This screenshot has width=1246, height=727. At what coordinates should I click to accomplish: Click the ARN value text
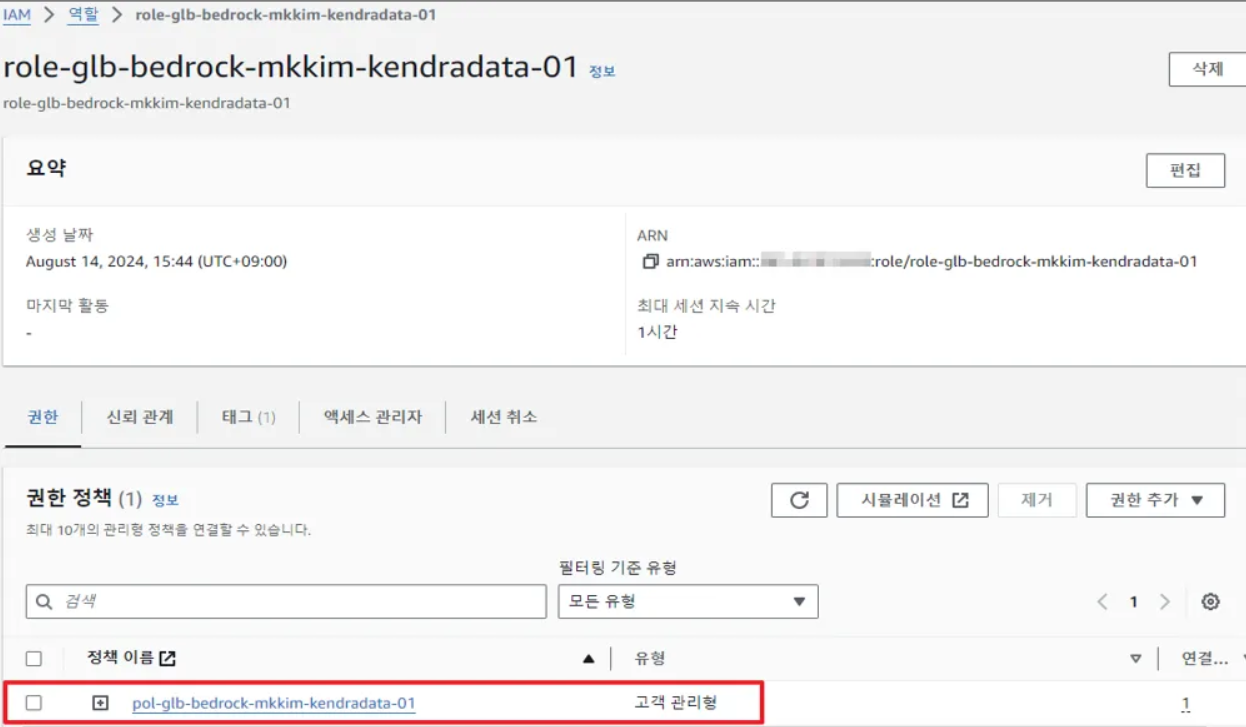tap(932, 262)
